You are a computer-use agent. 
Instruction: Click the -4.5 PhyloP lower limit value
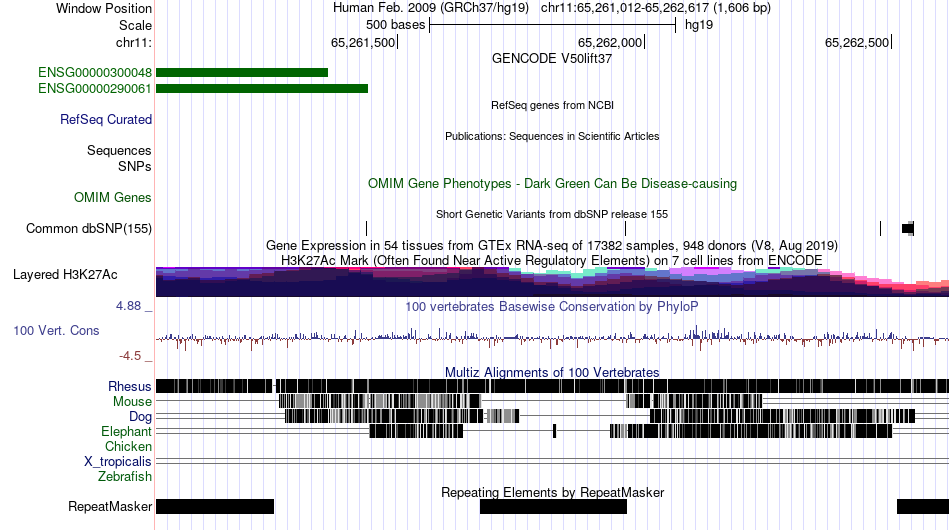tap(130, 356)
